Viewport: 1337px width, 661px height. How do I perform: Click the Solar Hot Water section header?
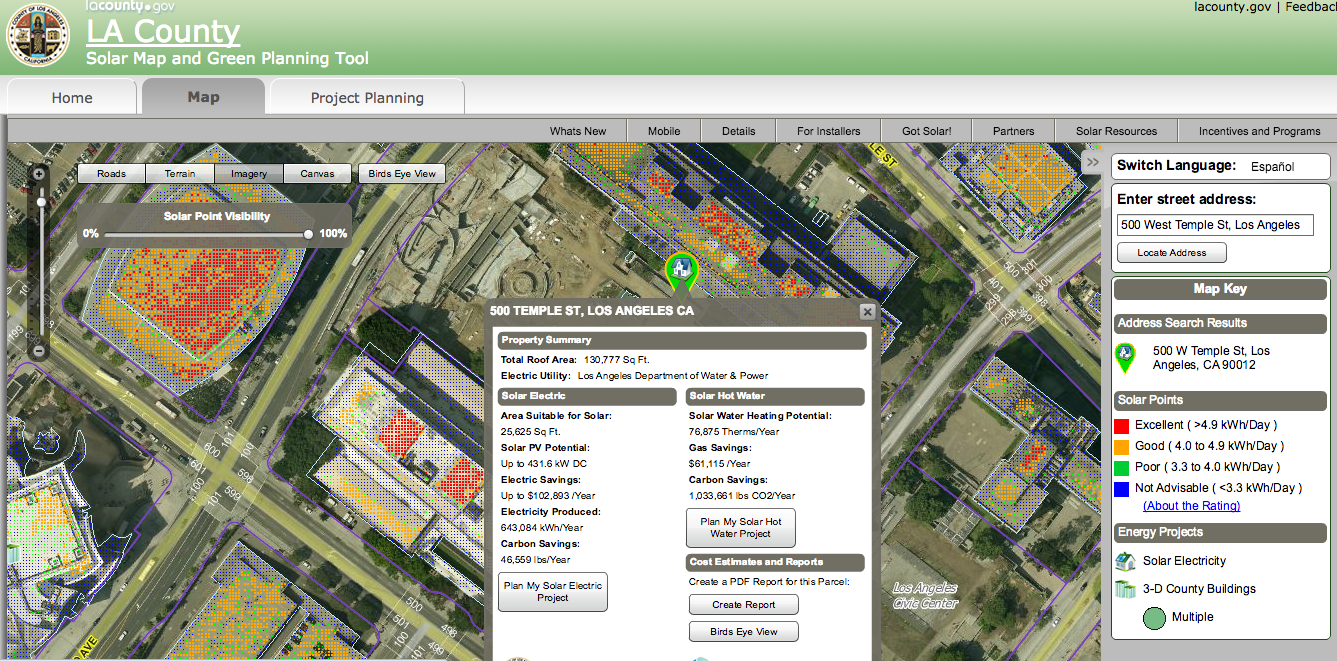click(x=776, y=397)
